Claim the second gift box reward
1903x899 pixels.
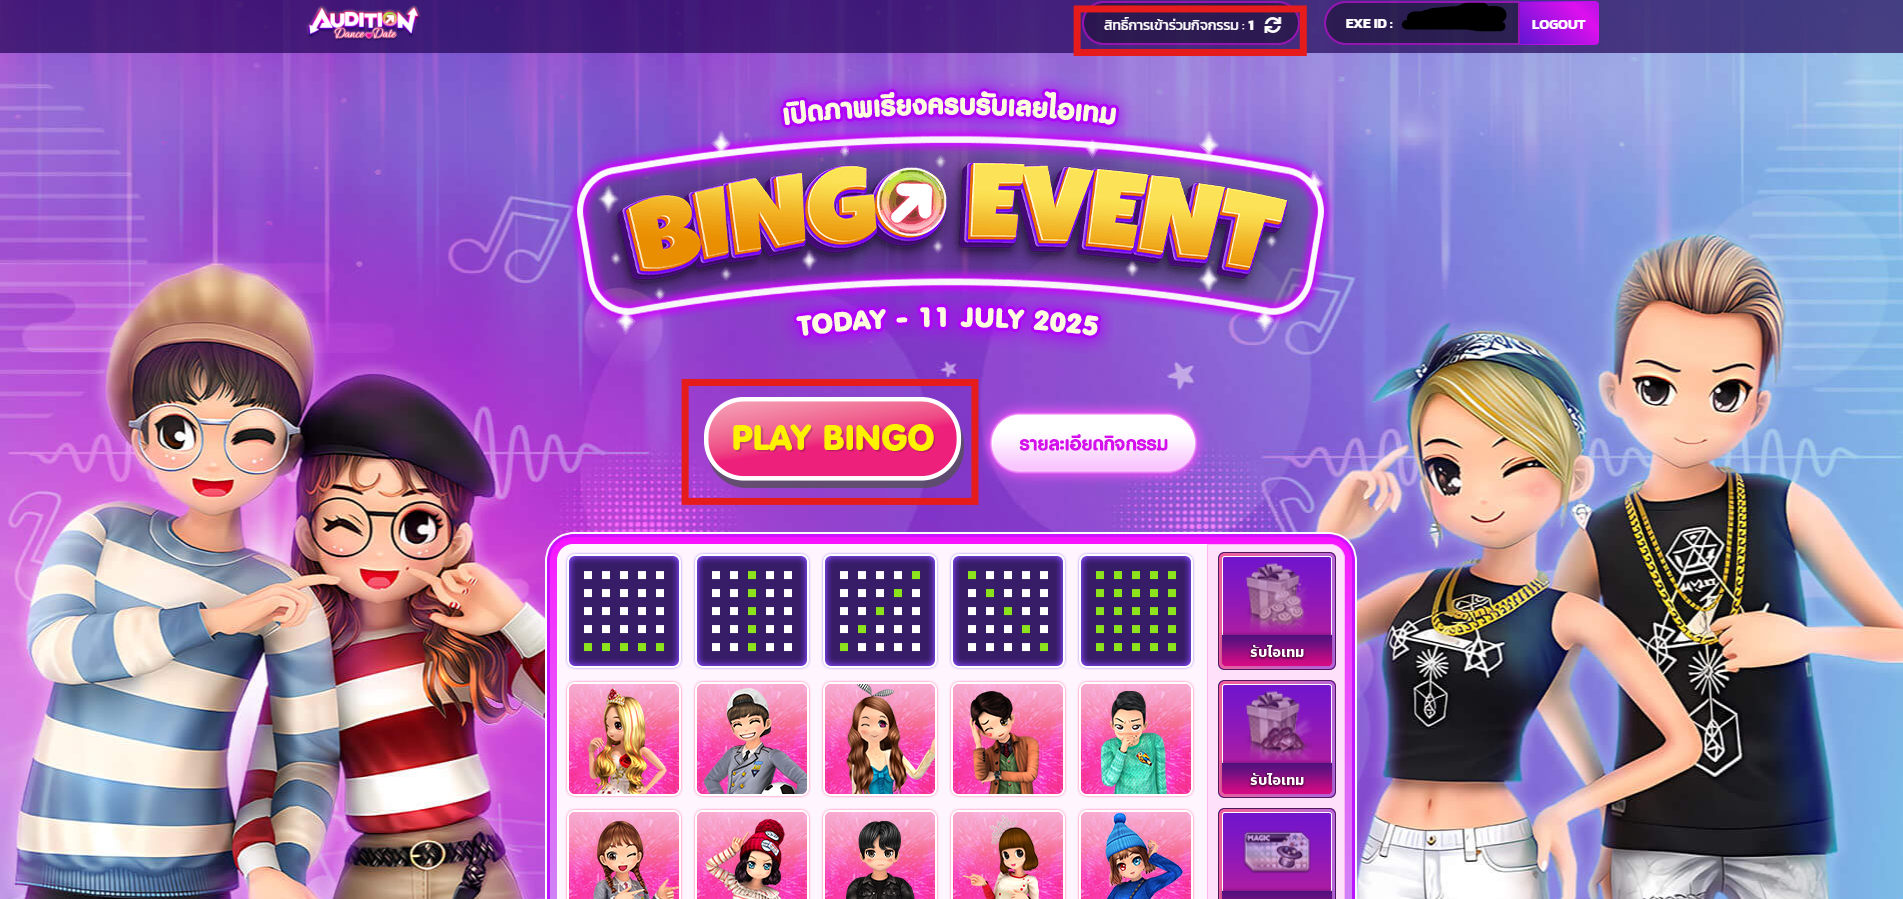tap(1277, 739)
